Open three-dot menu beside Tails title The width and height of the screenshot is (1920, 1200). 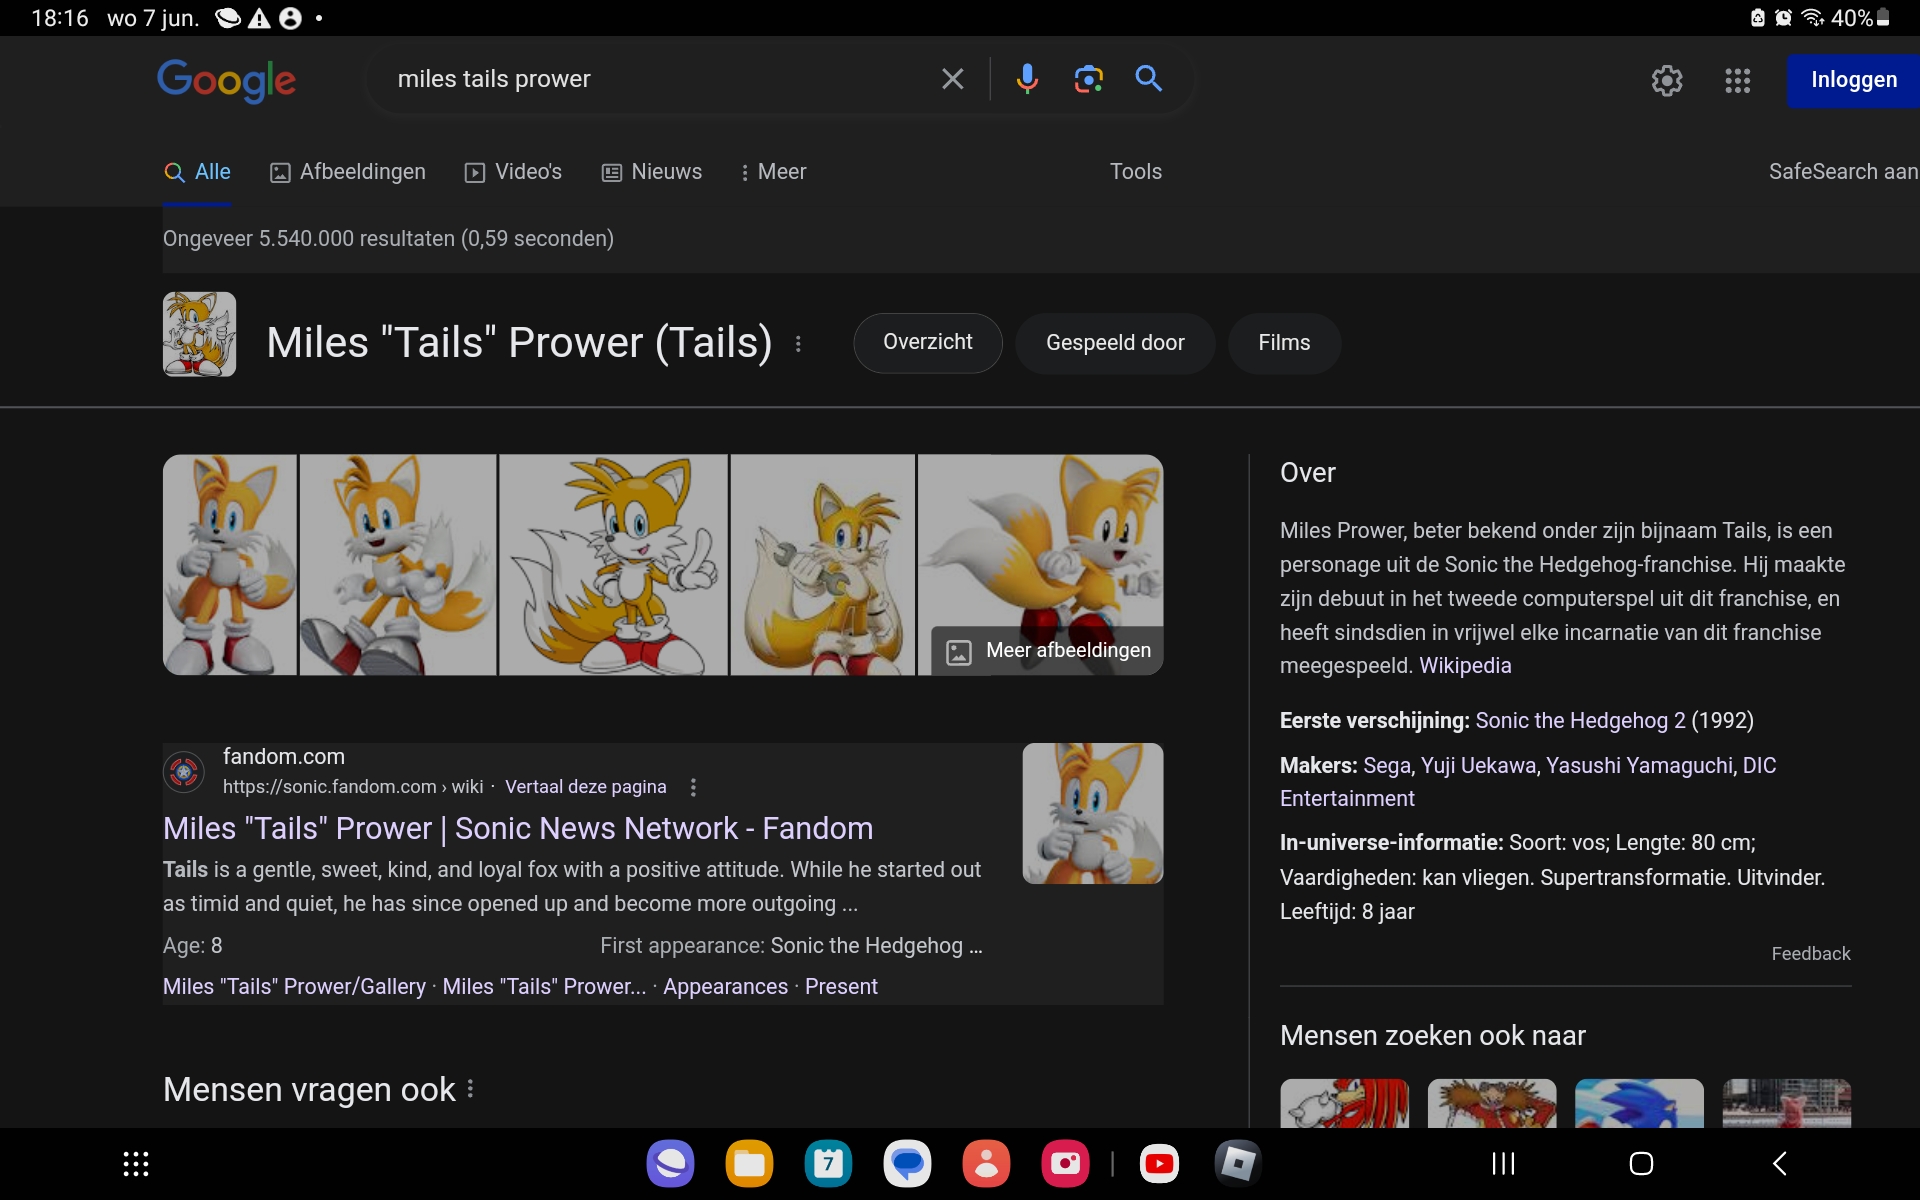tap(798, 344)
